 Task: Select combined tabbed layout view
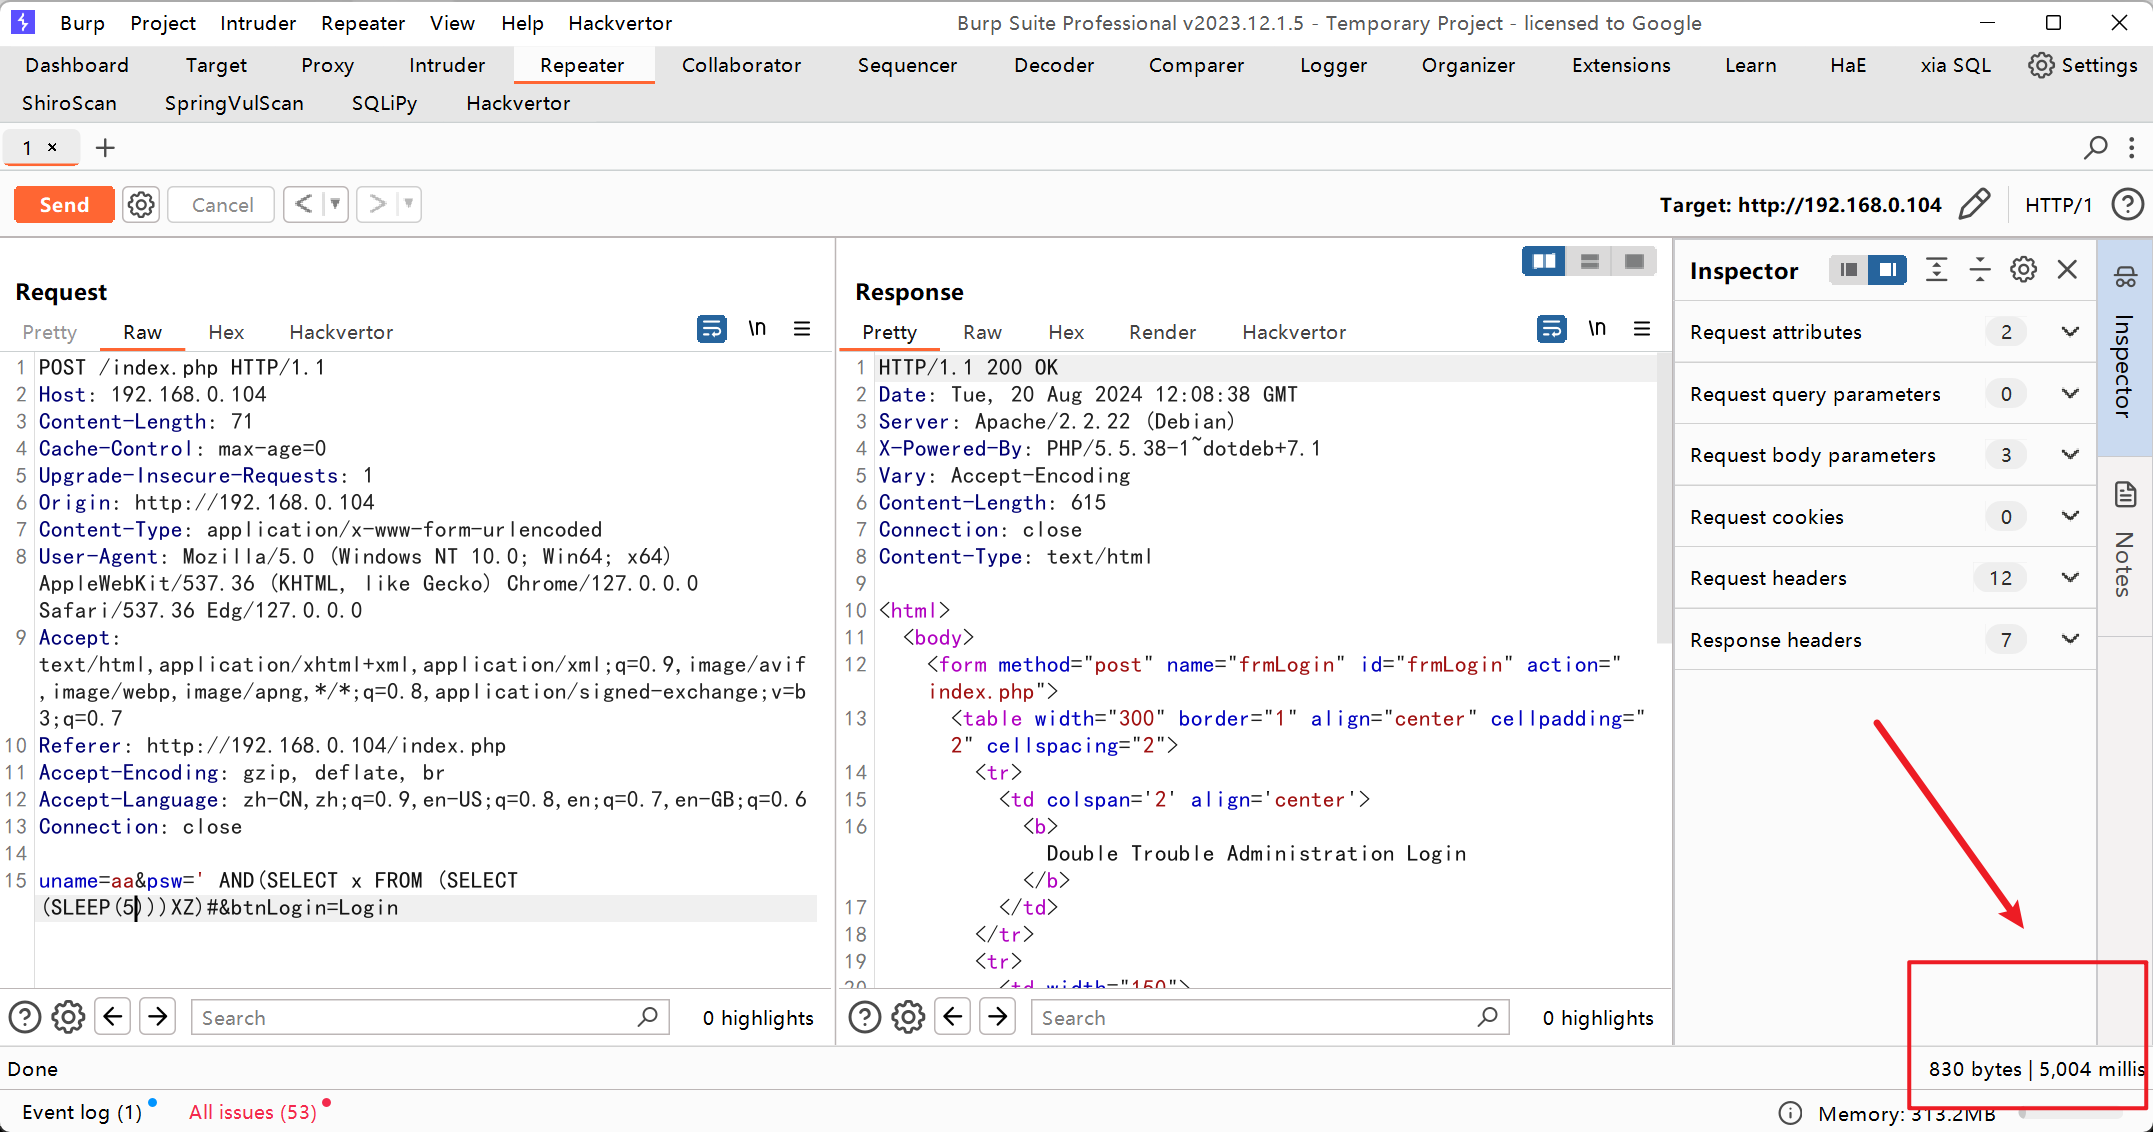(x=1634, y=261)
